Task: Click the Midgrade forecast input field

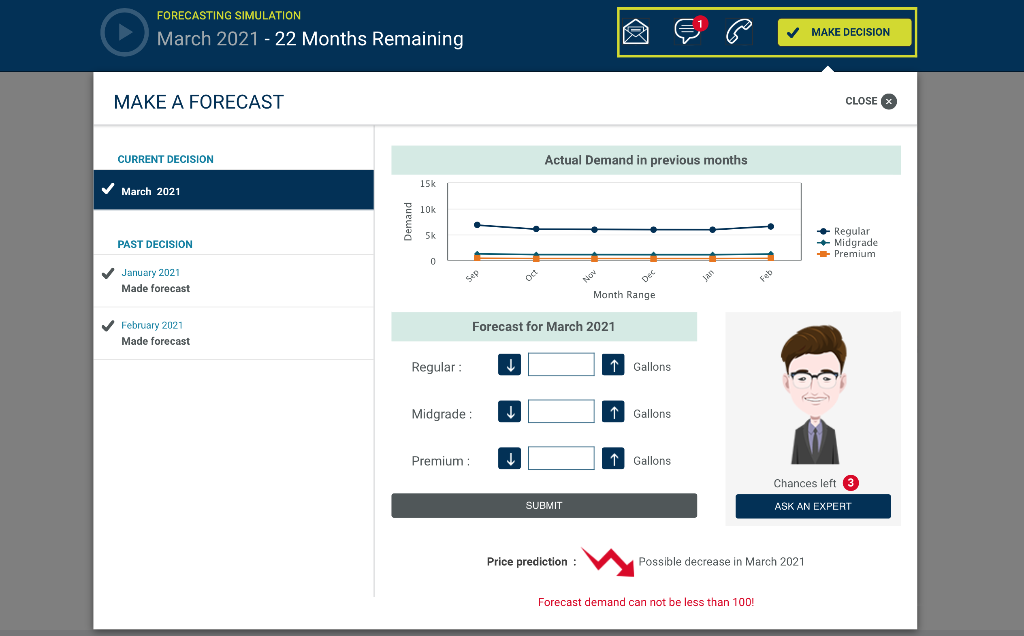Action: coord(561,411)
